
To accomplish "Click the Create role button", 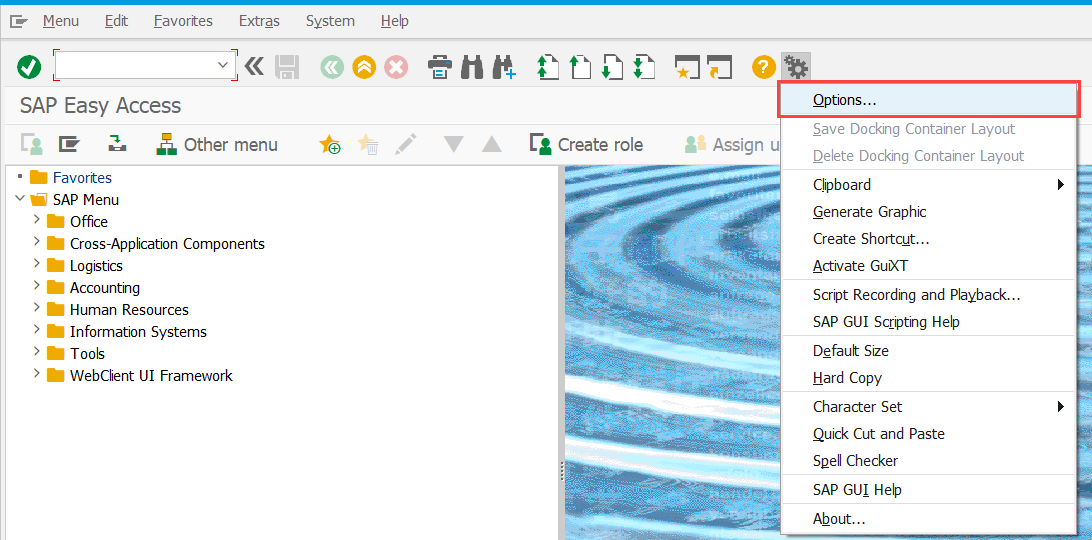I will pyautogui.click(x=586, y=144).
